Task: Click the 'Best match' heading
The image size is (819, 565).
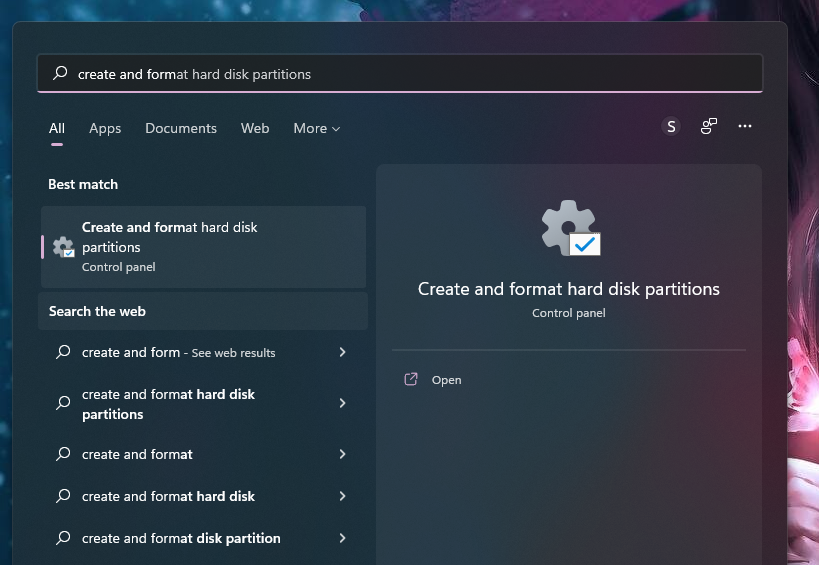Action: [x=83, y=184]
